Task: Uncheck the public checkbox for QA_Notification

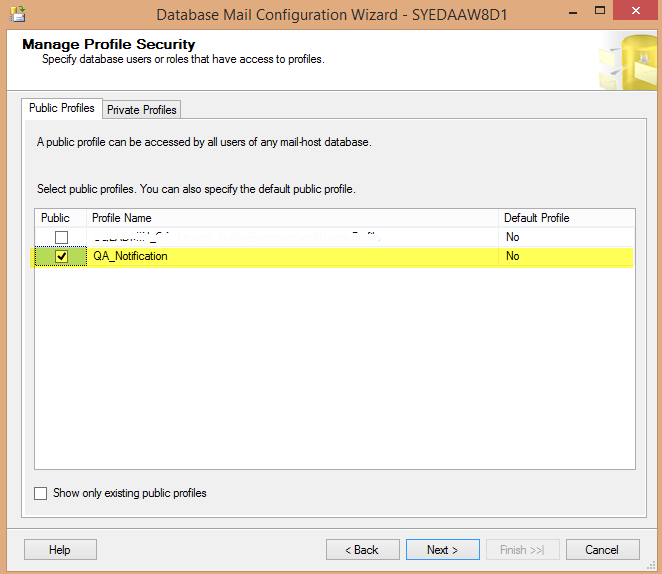Action: [62, 257]
